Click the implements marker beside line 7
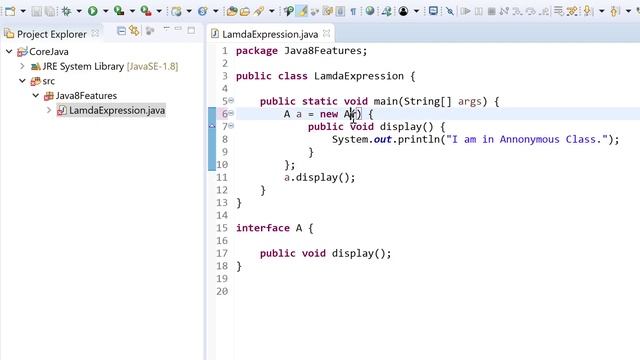Viewport: 640px width, 360px height. click(212, 126)
